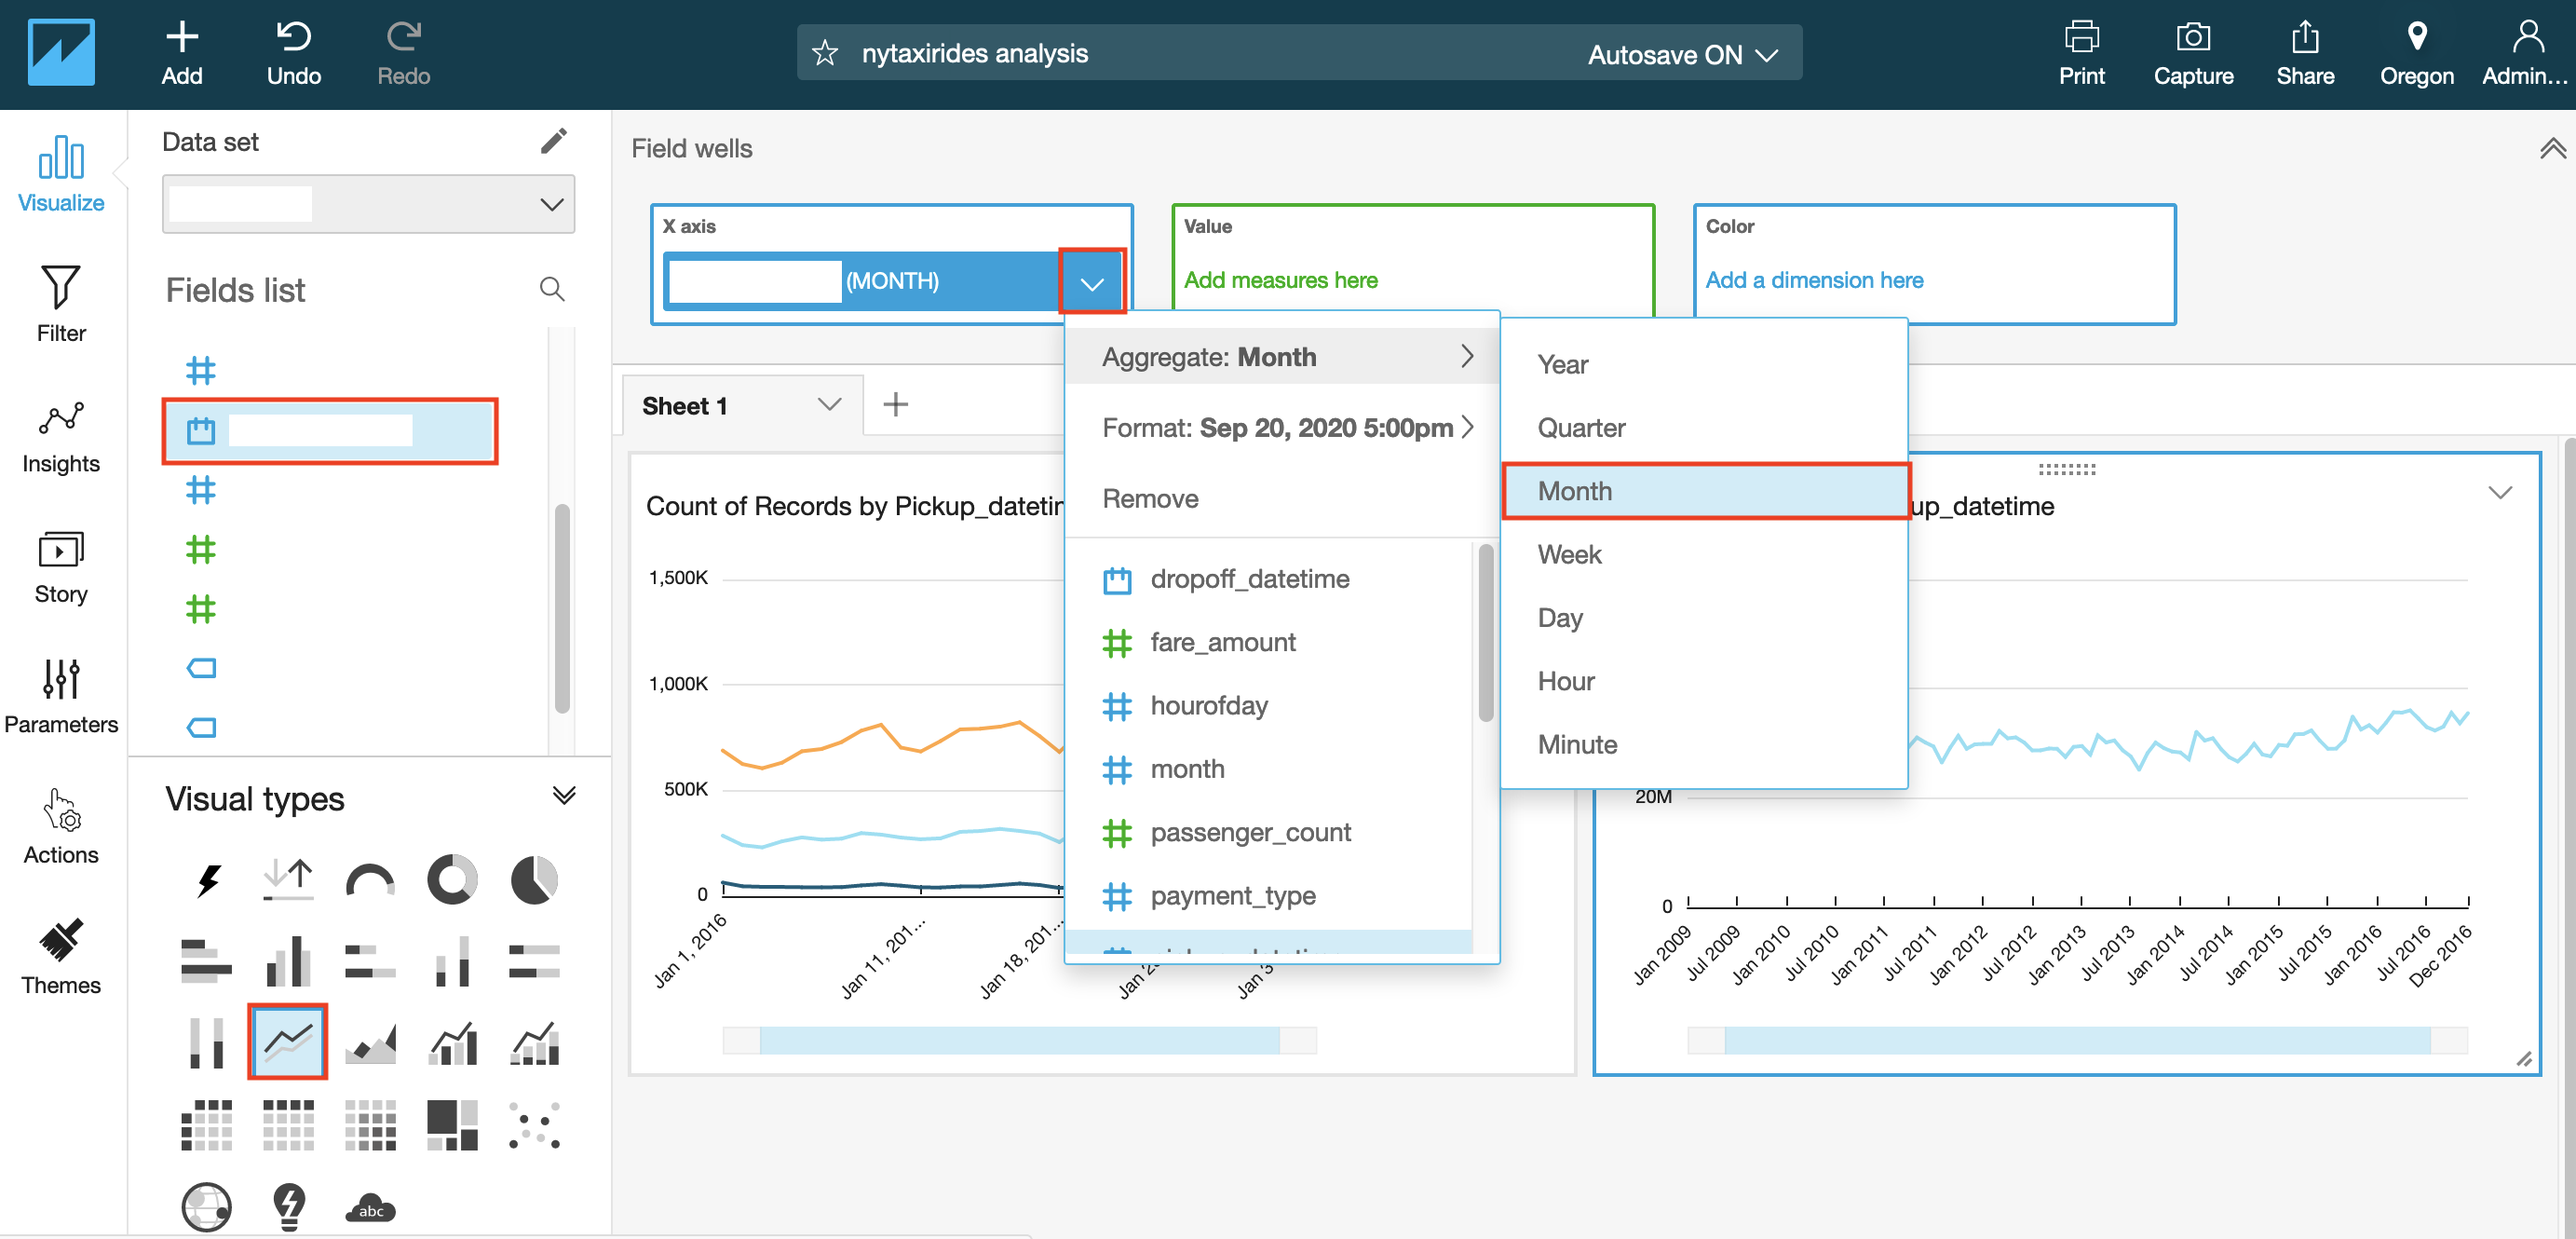Choose Quarter aggregation

(x=1704, y=427)
